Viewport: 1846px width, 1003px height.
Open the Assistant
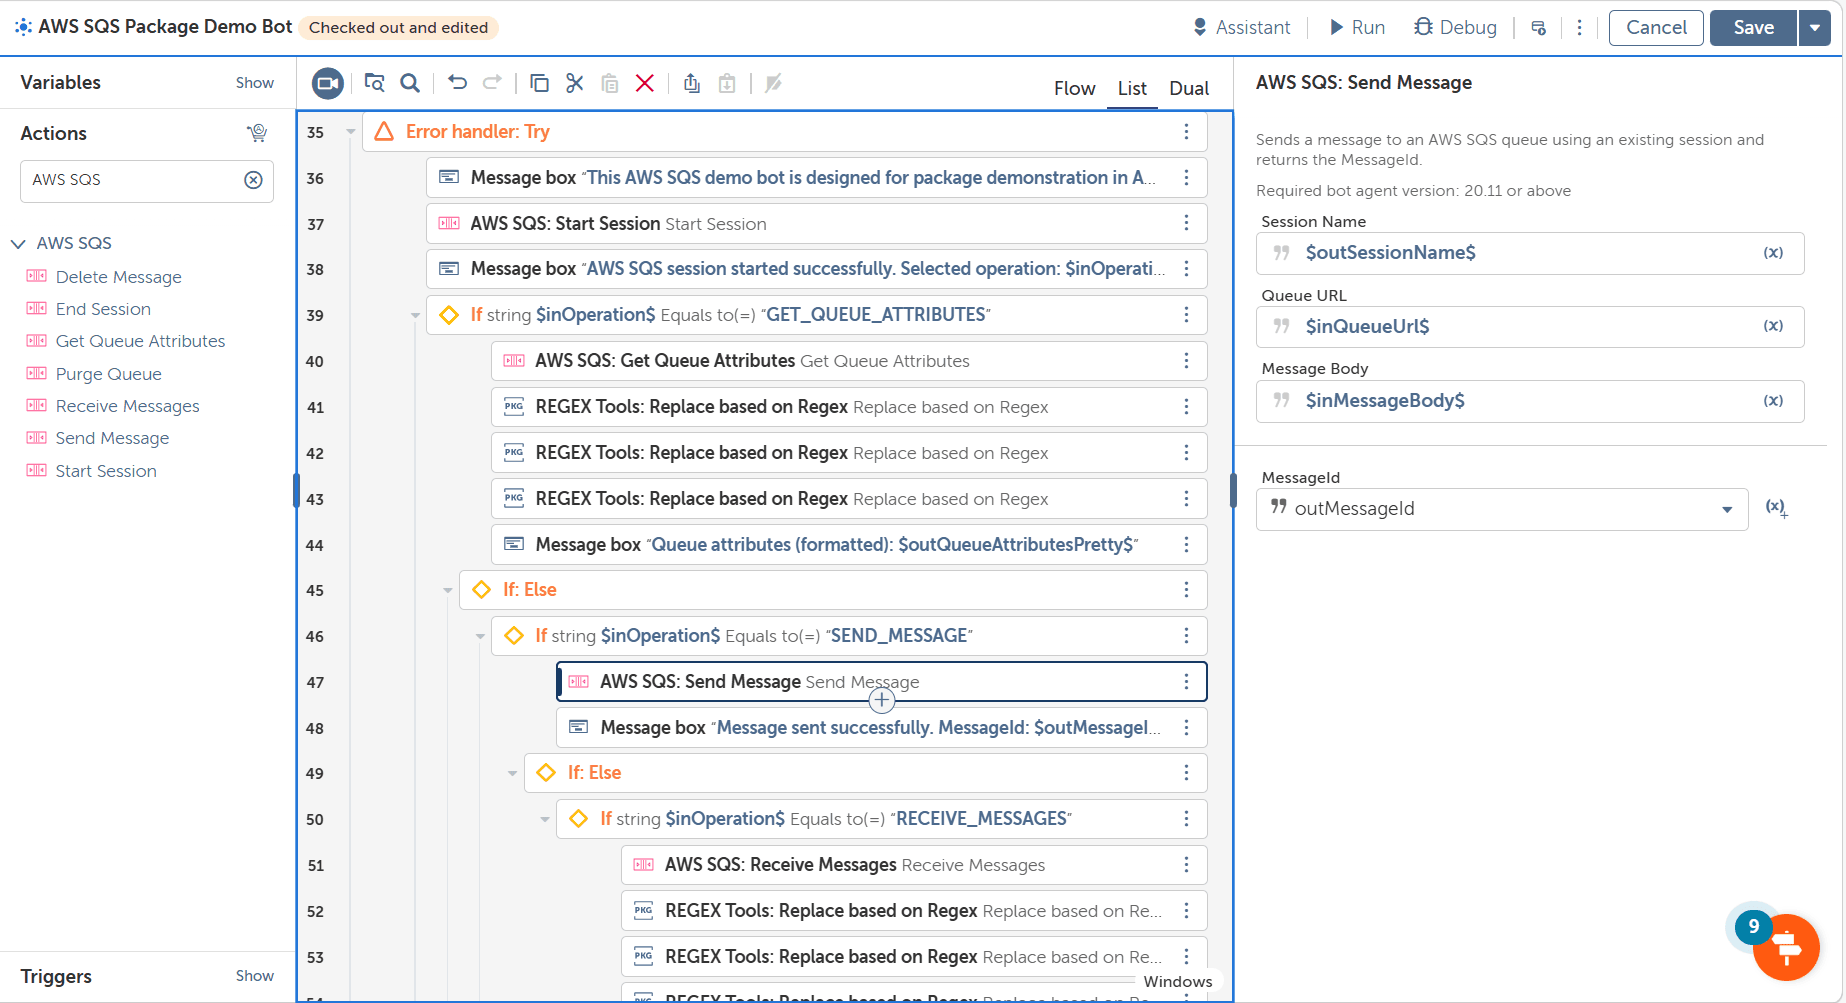coord(1241,28)
